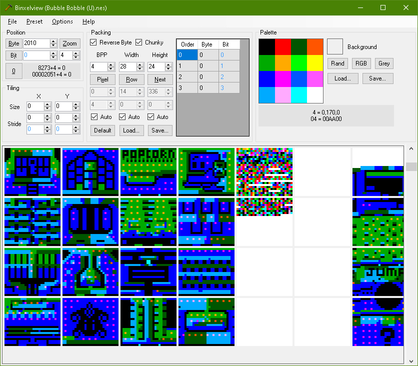Open the Preset menu
This screenshot has width=418, height=366.
pos(34,22)
